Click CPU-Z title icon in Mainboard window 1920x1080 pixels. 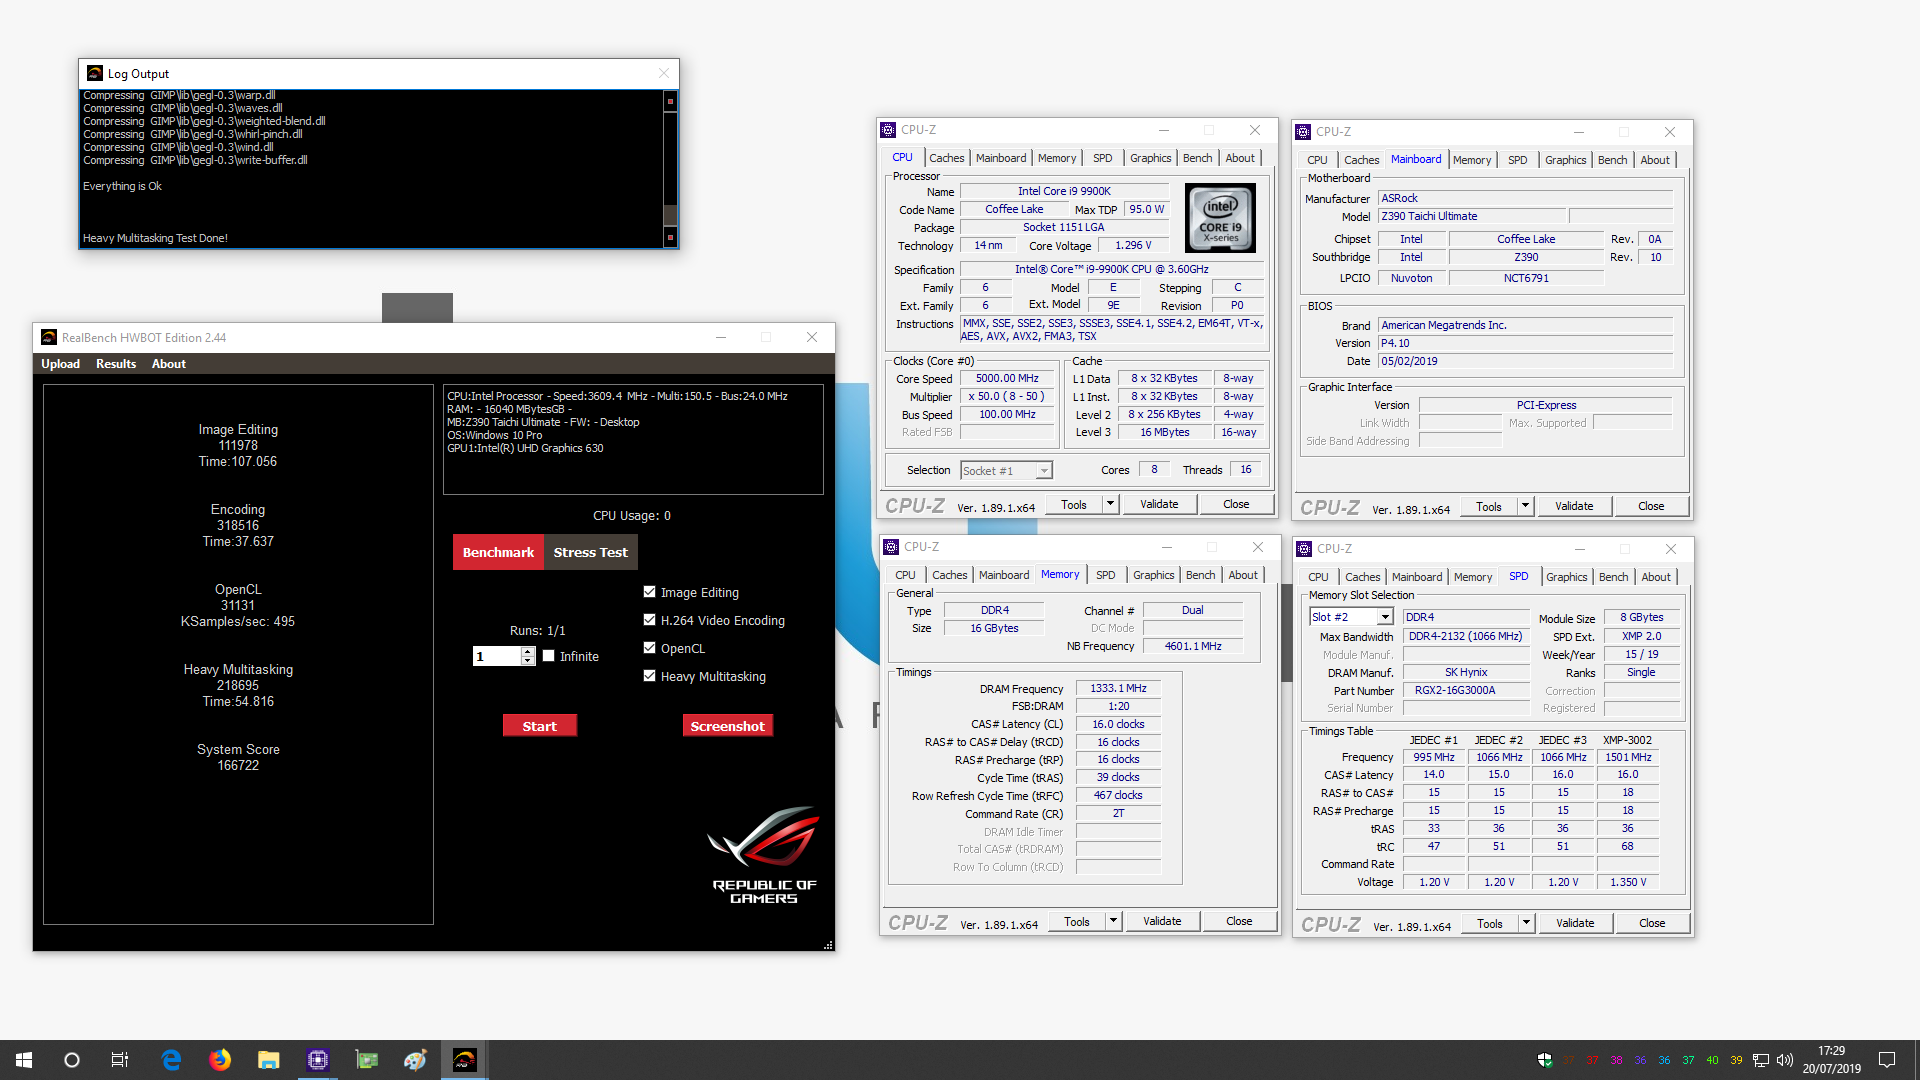tap(1303, 132)
